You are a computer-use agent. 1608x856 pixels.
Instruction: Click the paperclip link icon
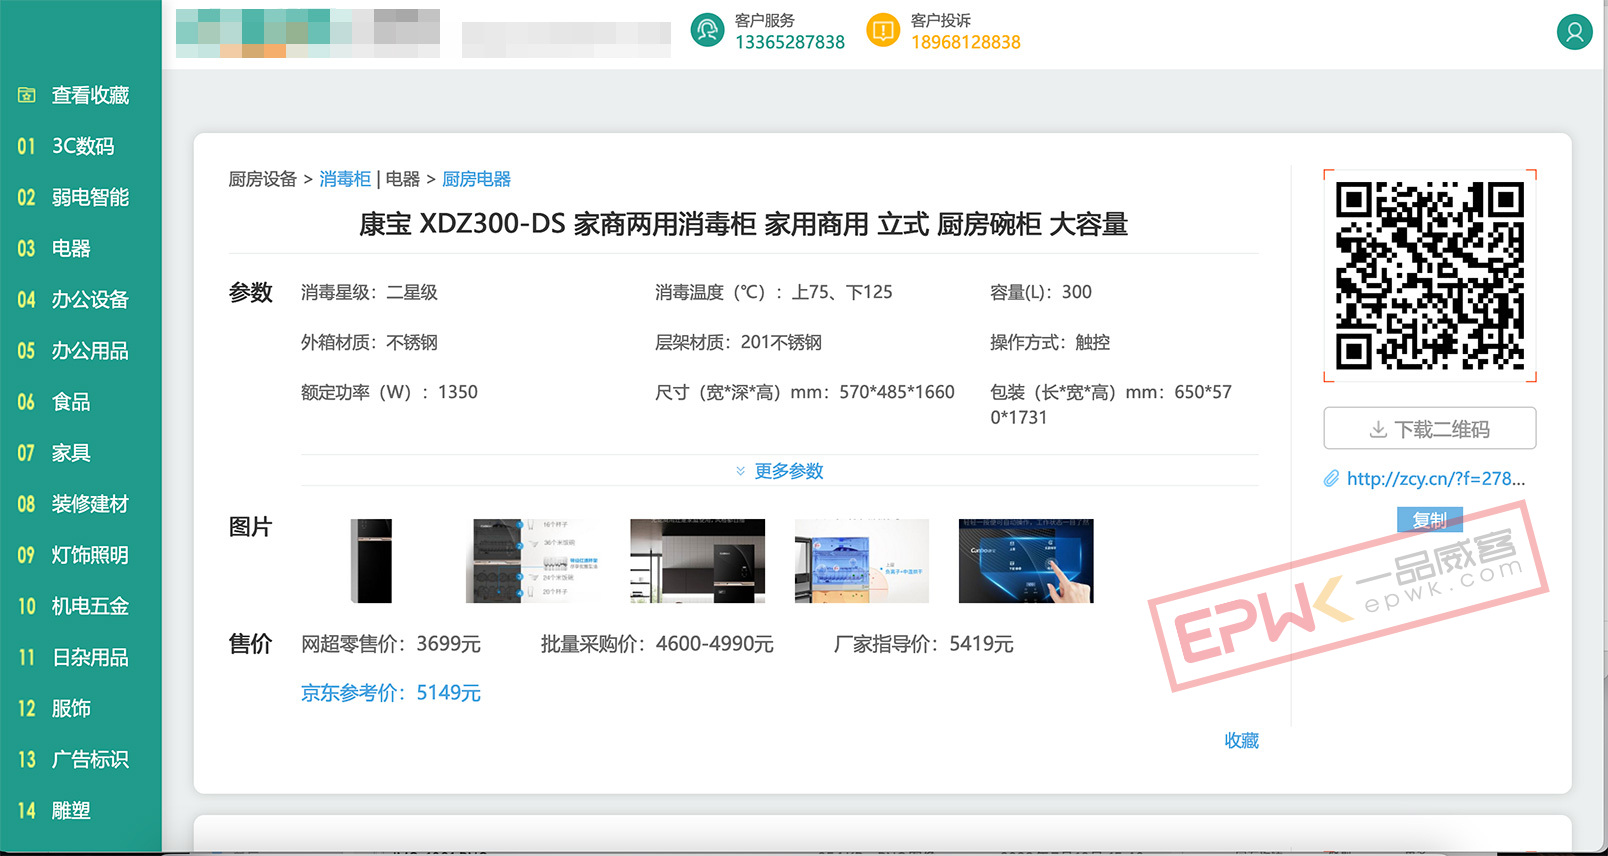(1331, 479)
